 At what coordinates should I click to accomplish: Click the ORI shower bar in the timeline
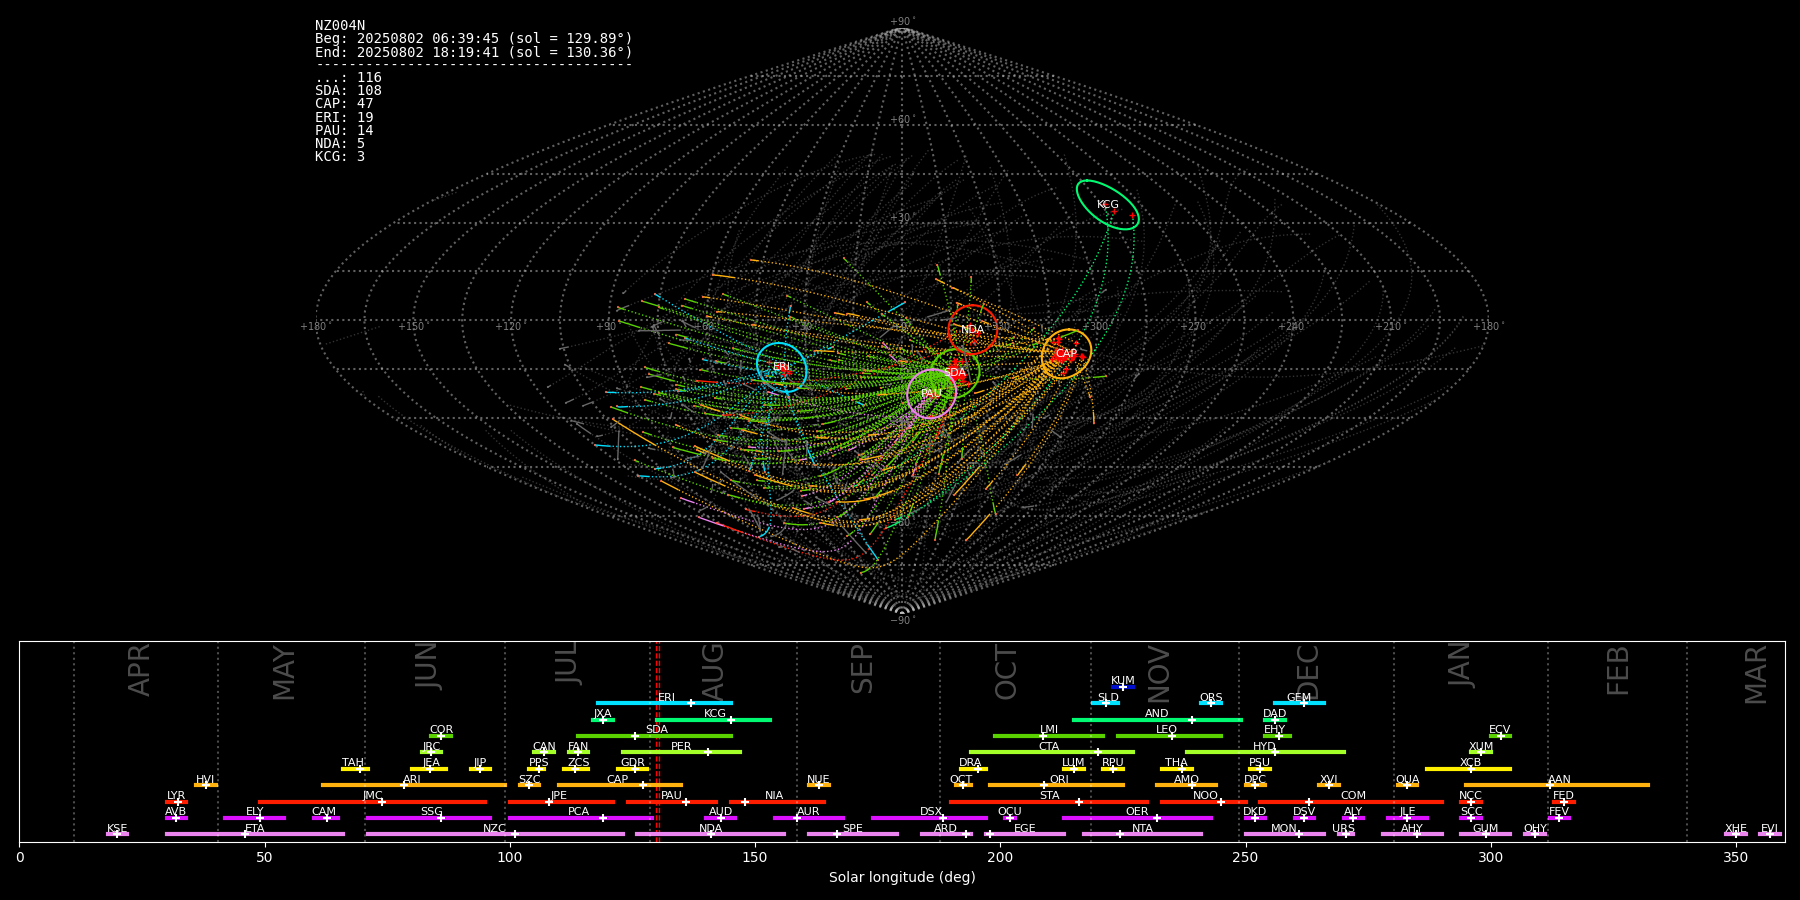click(1056, 785)
